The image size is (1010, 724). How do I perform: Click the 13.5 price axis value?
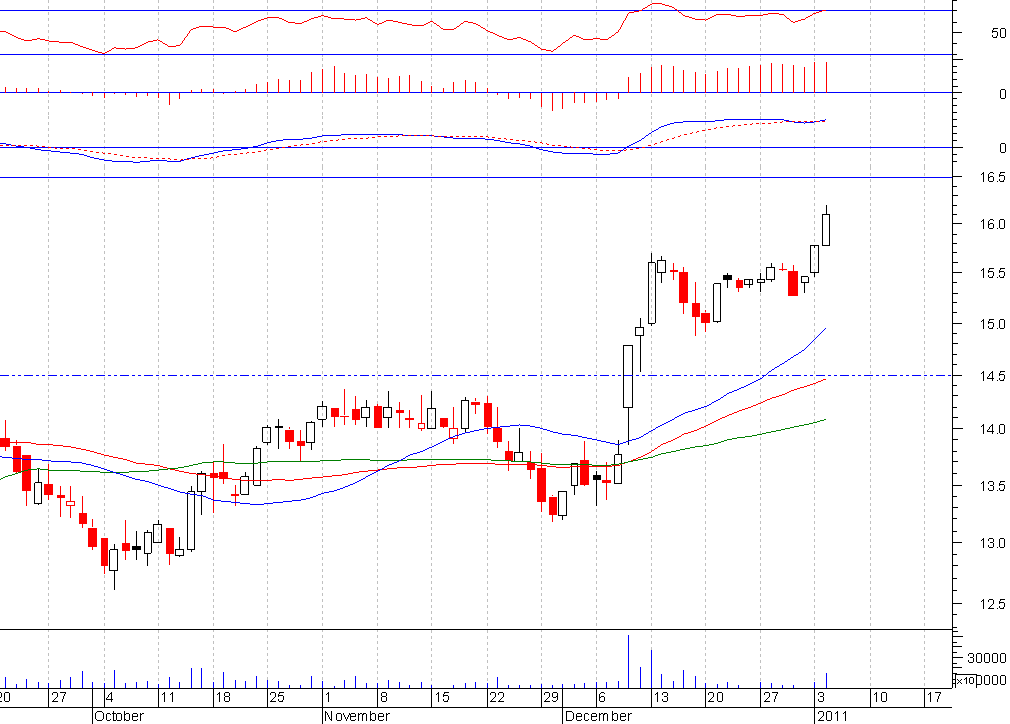pyautogui.click(x=992, y=486)
